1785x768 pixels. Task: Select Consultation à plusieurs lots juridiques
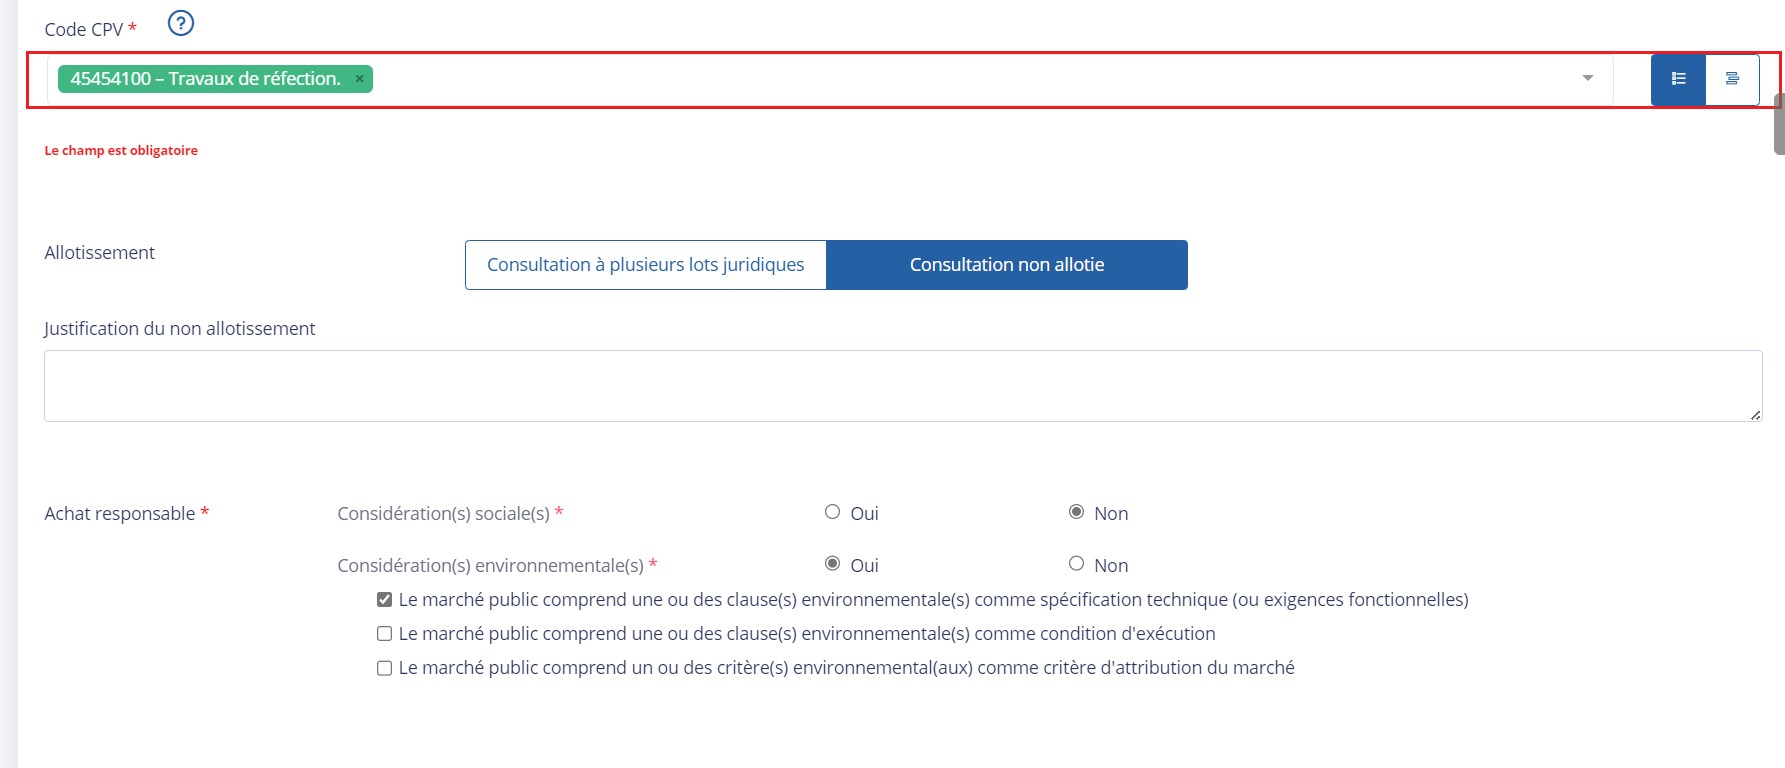click(x=645, y=265)
